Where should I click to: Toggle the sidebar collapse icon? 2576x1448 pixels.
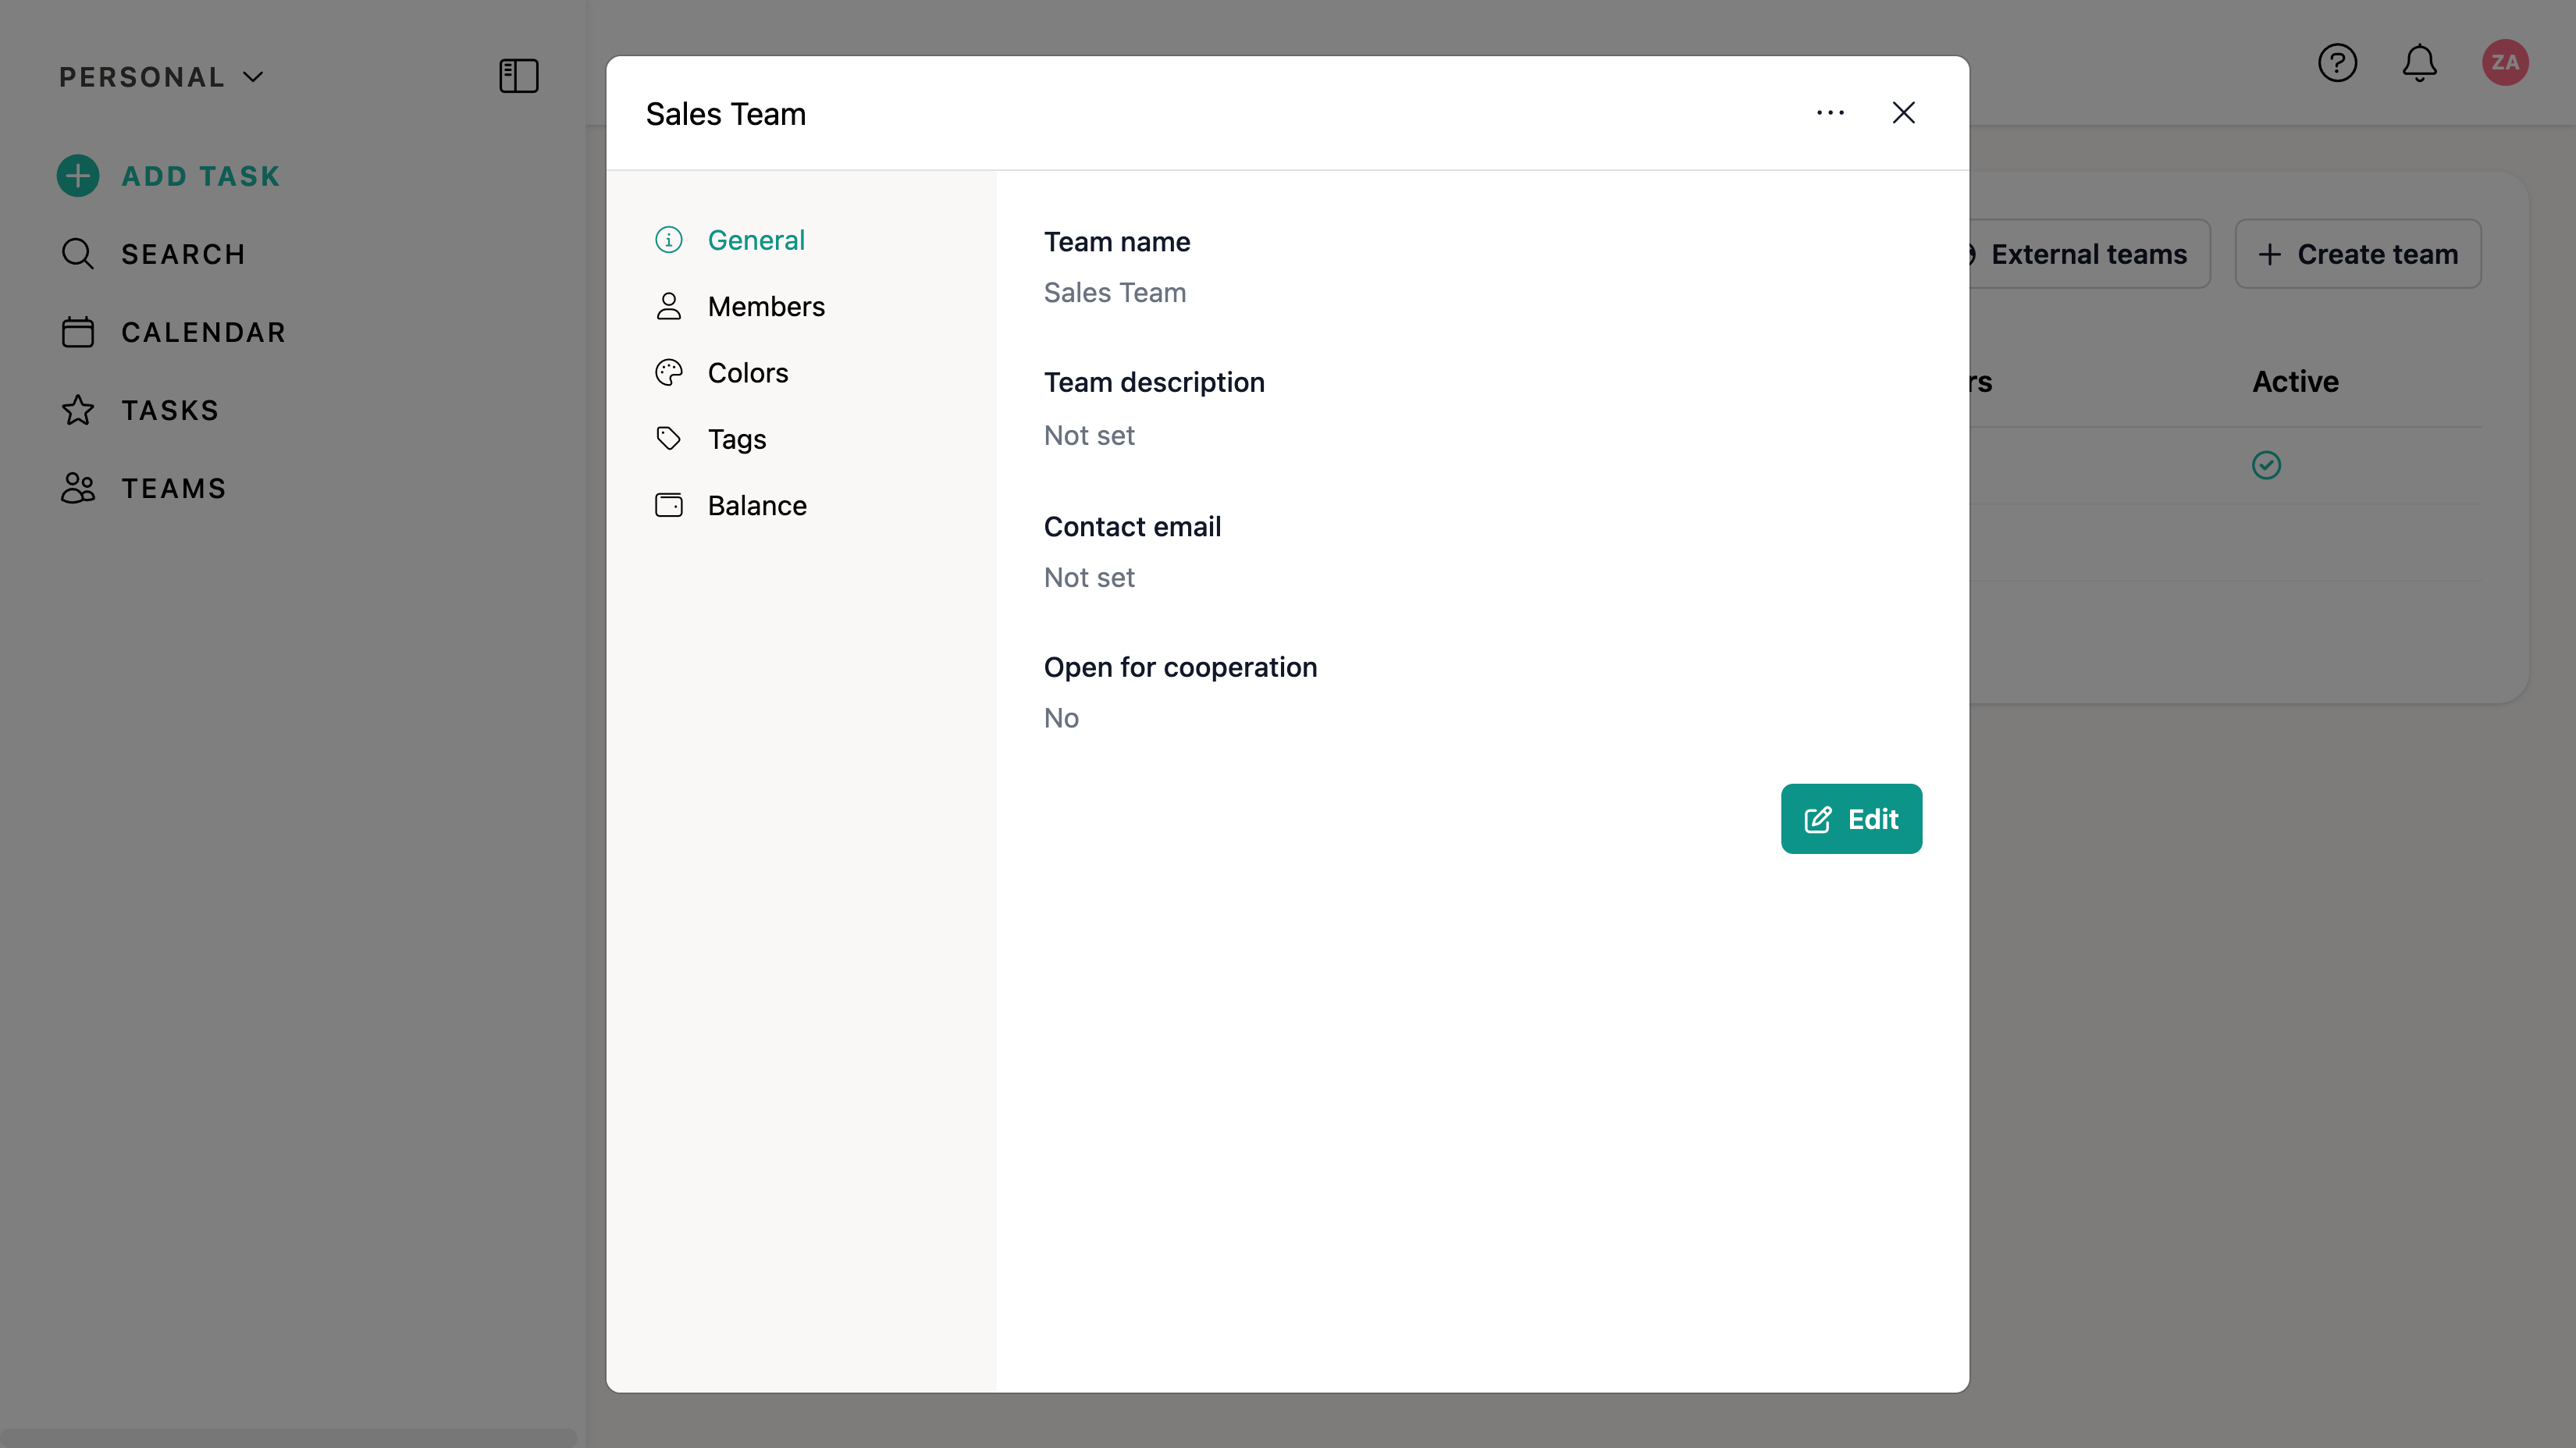point(518,76)
